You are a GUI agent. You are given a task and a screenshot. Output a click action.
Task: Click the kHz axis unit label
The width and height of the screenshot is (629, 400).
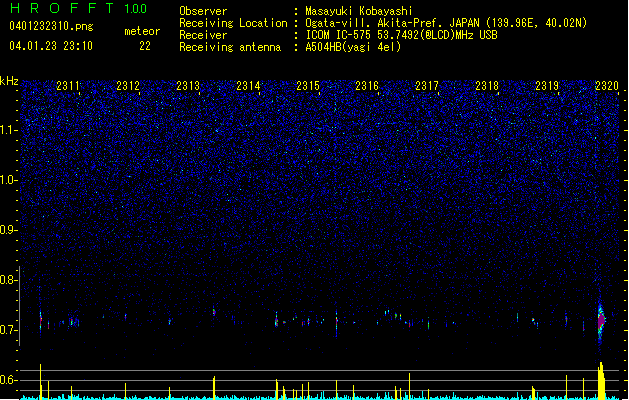coord(9,81)
